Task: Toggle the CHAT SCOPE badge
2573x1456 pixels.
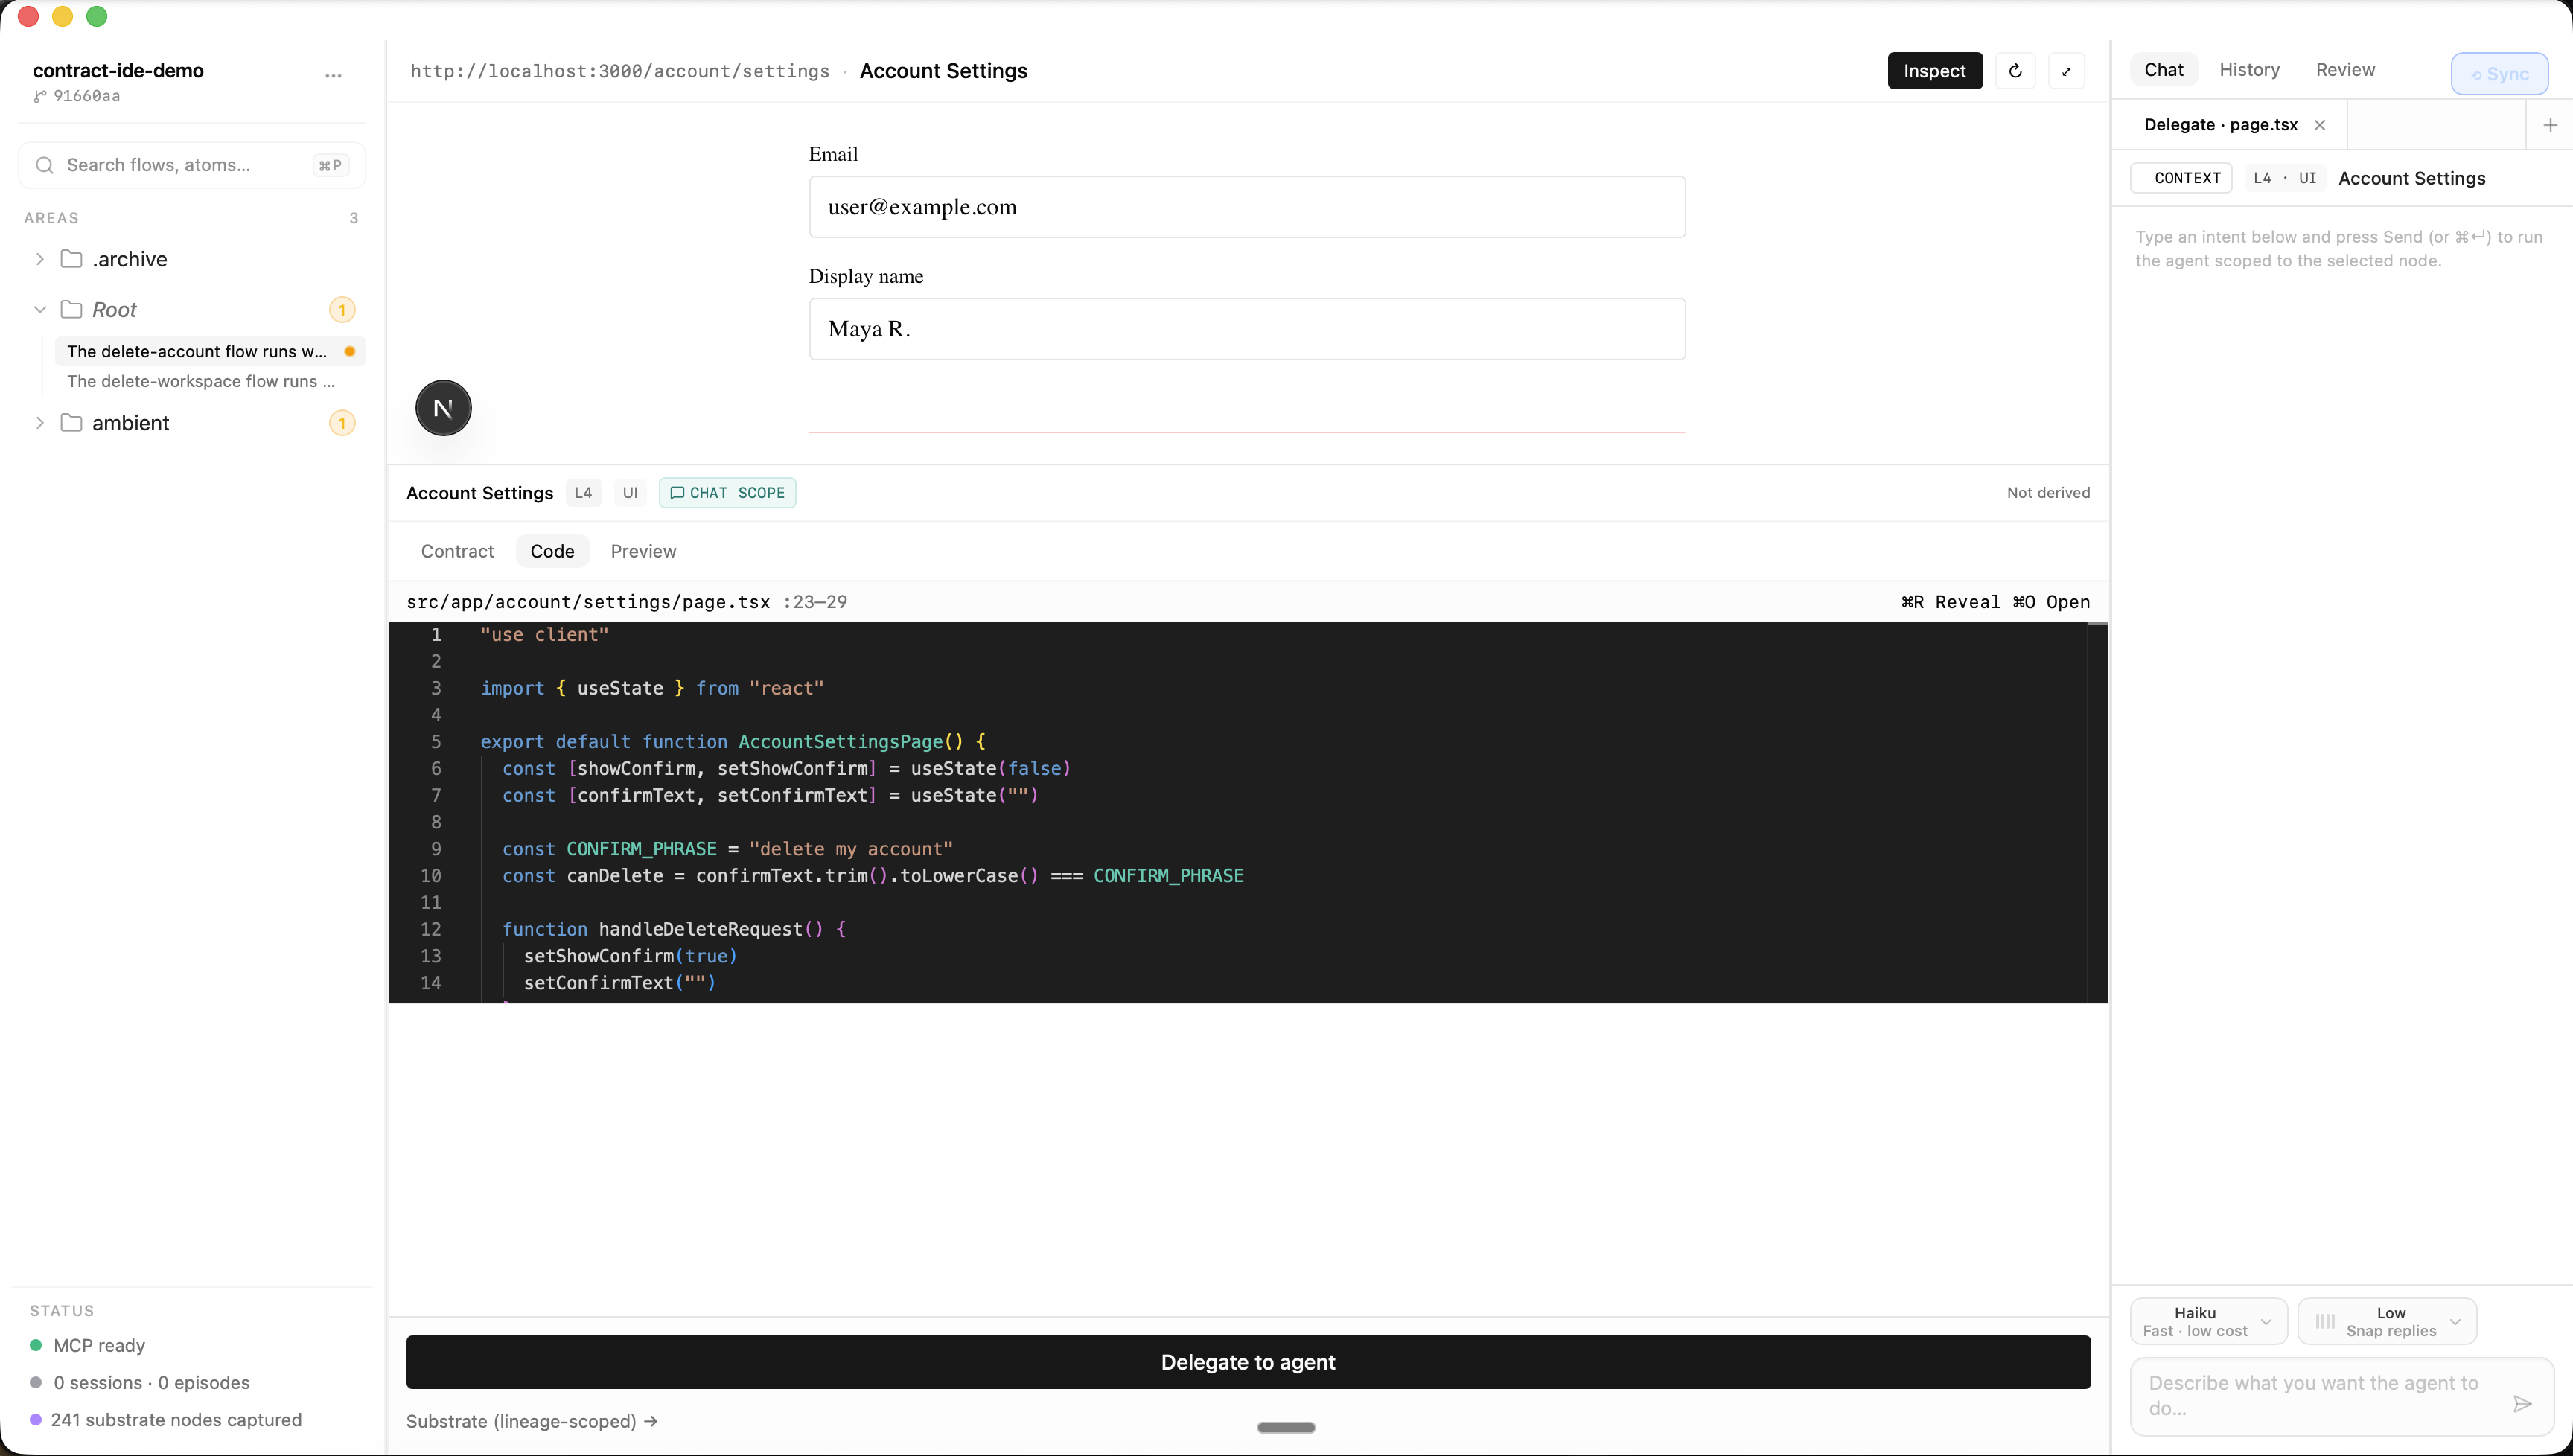Action: [x=727, y=493]
